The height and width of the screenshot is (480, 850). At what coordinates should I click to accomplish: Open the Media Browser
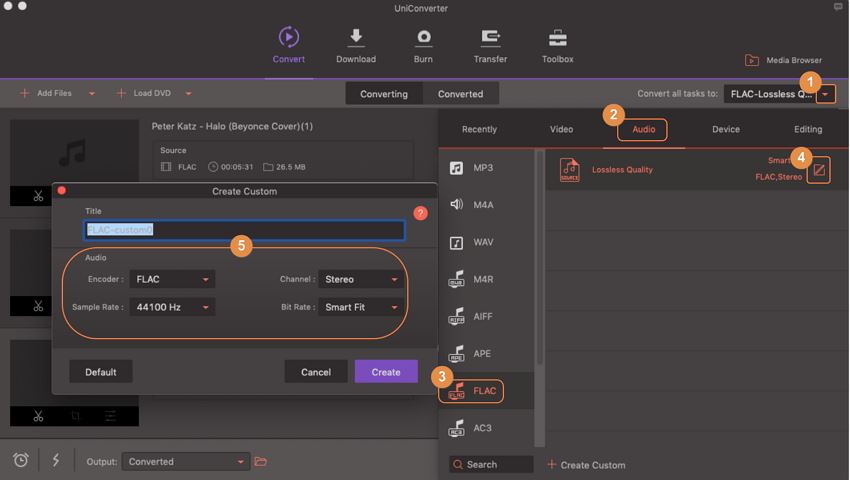[783, 60]
